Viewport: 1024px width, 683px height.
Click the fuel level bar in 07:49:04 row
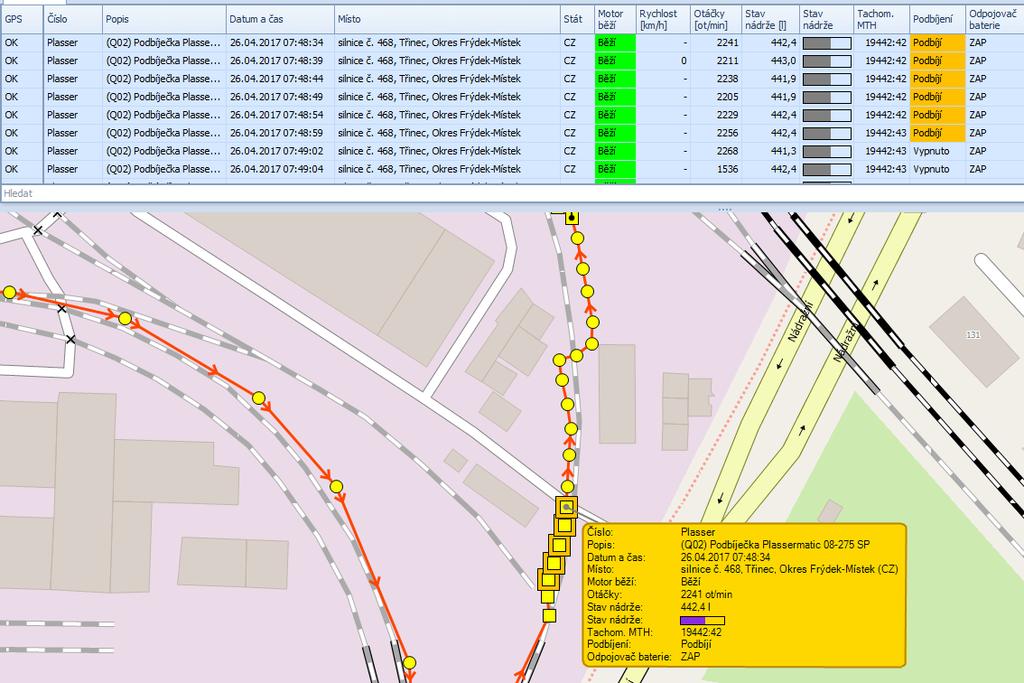point(827,170)
